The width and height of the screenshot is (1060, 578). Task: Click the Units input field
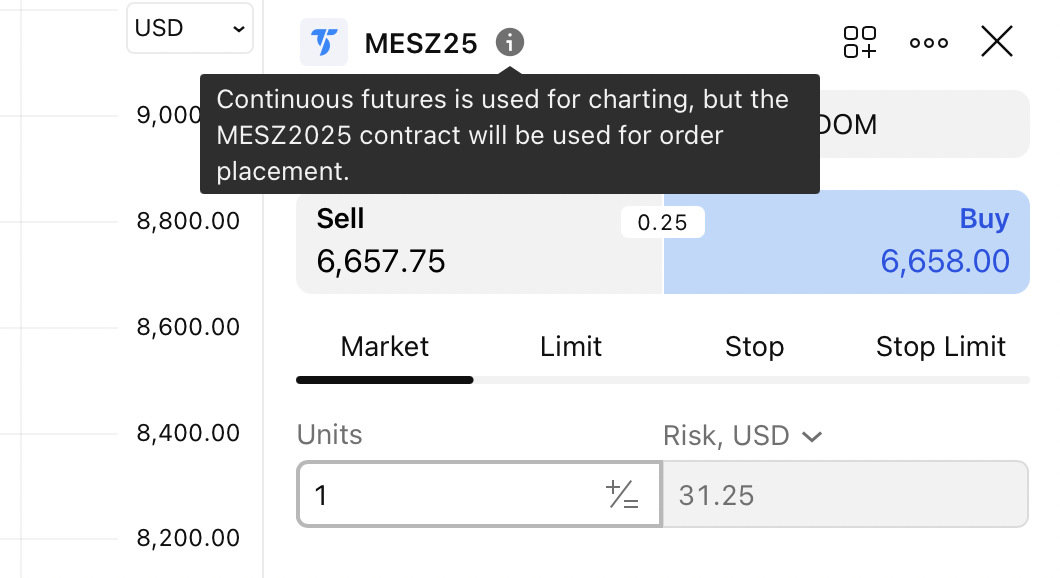click(450, 495)
